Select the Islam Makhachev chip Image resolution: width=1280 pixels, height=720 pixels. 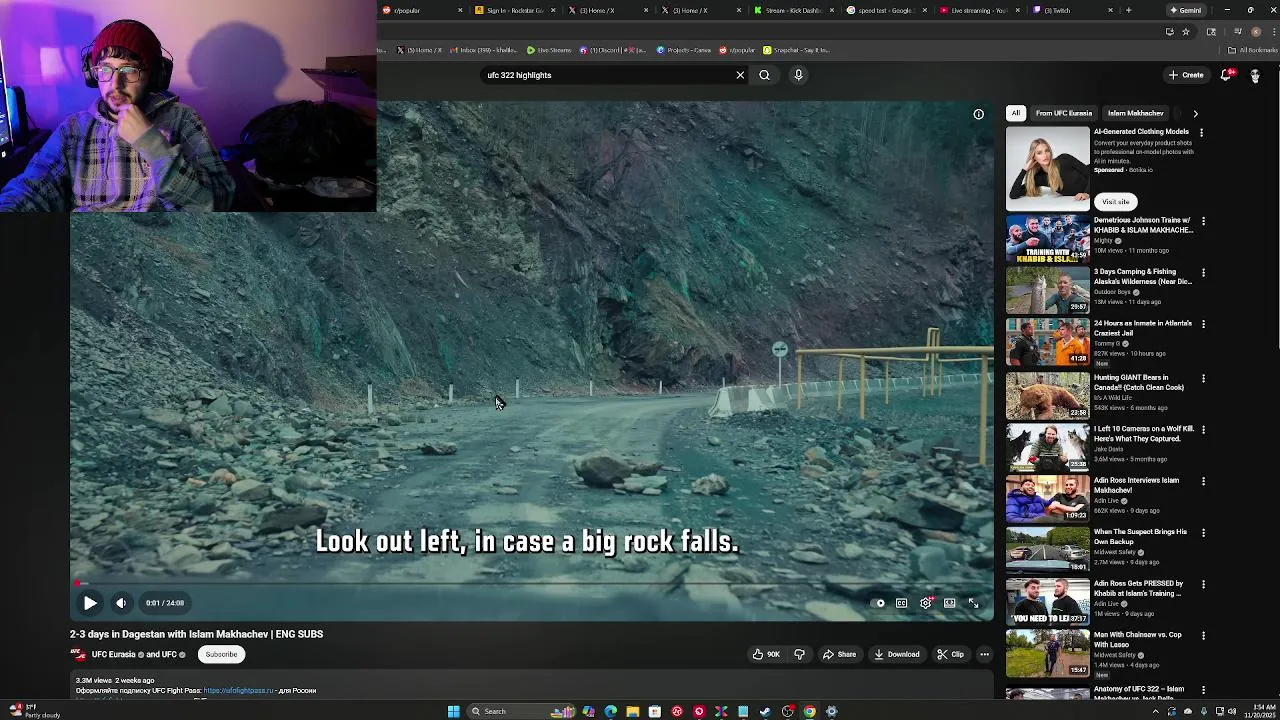(1135, 113)
